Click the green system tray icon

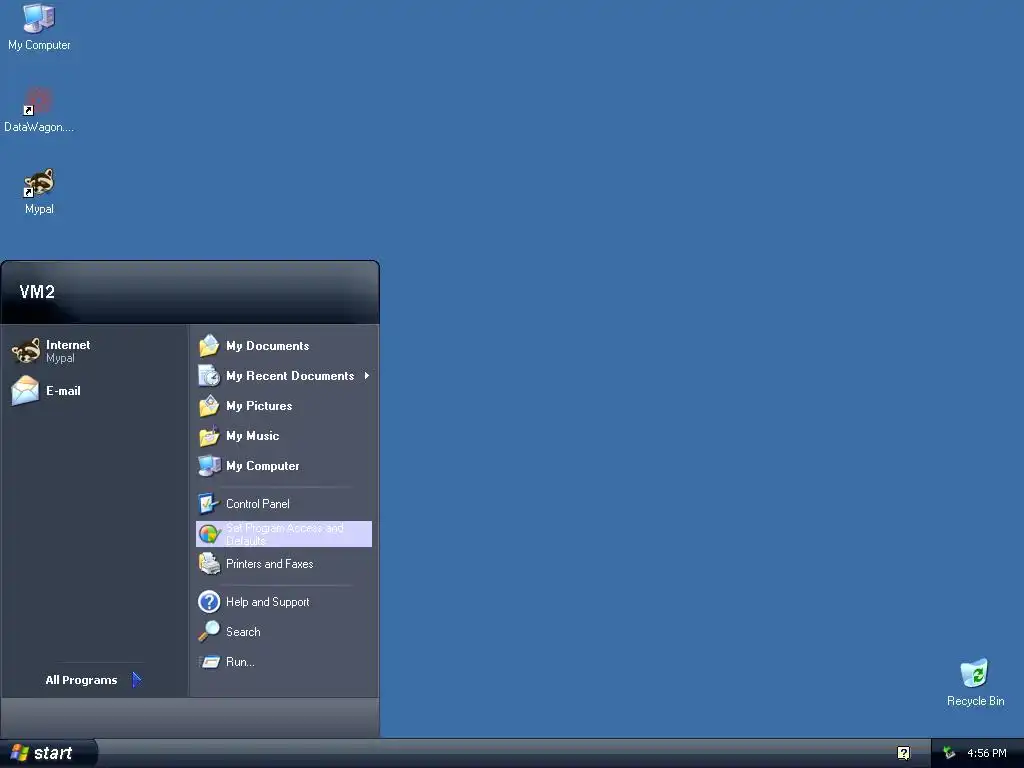948,753
